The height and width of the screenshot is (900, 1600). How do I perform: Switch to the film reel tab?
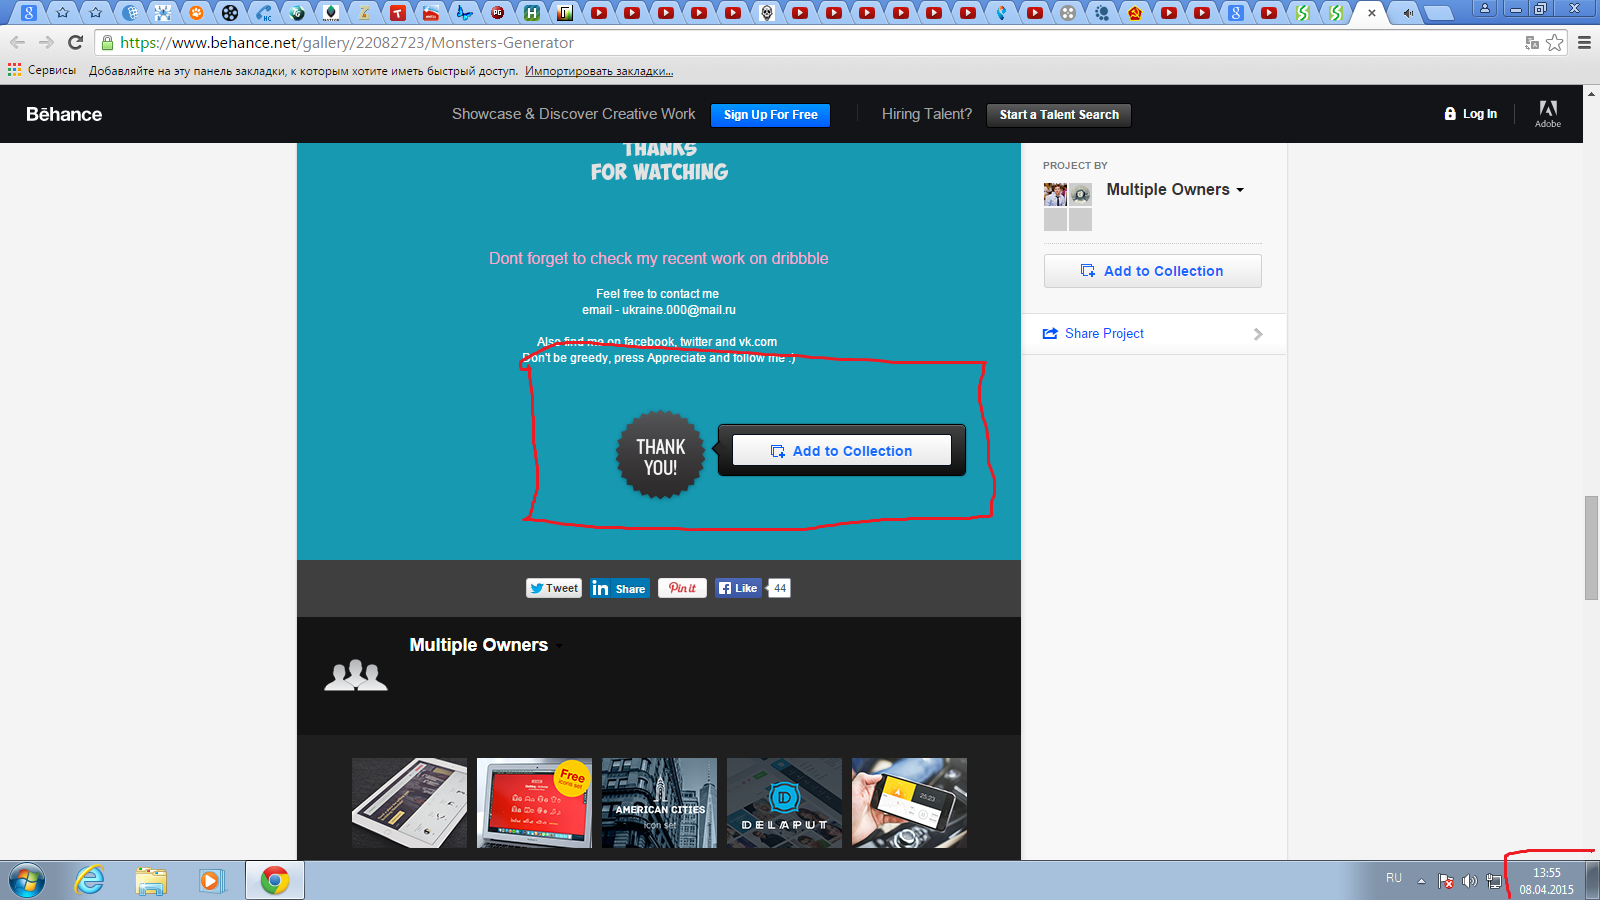pos(230,13)
